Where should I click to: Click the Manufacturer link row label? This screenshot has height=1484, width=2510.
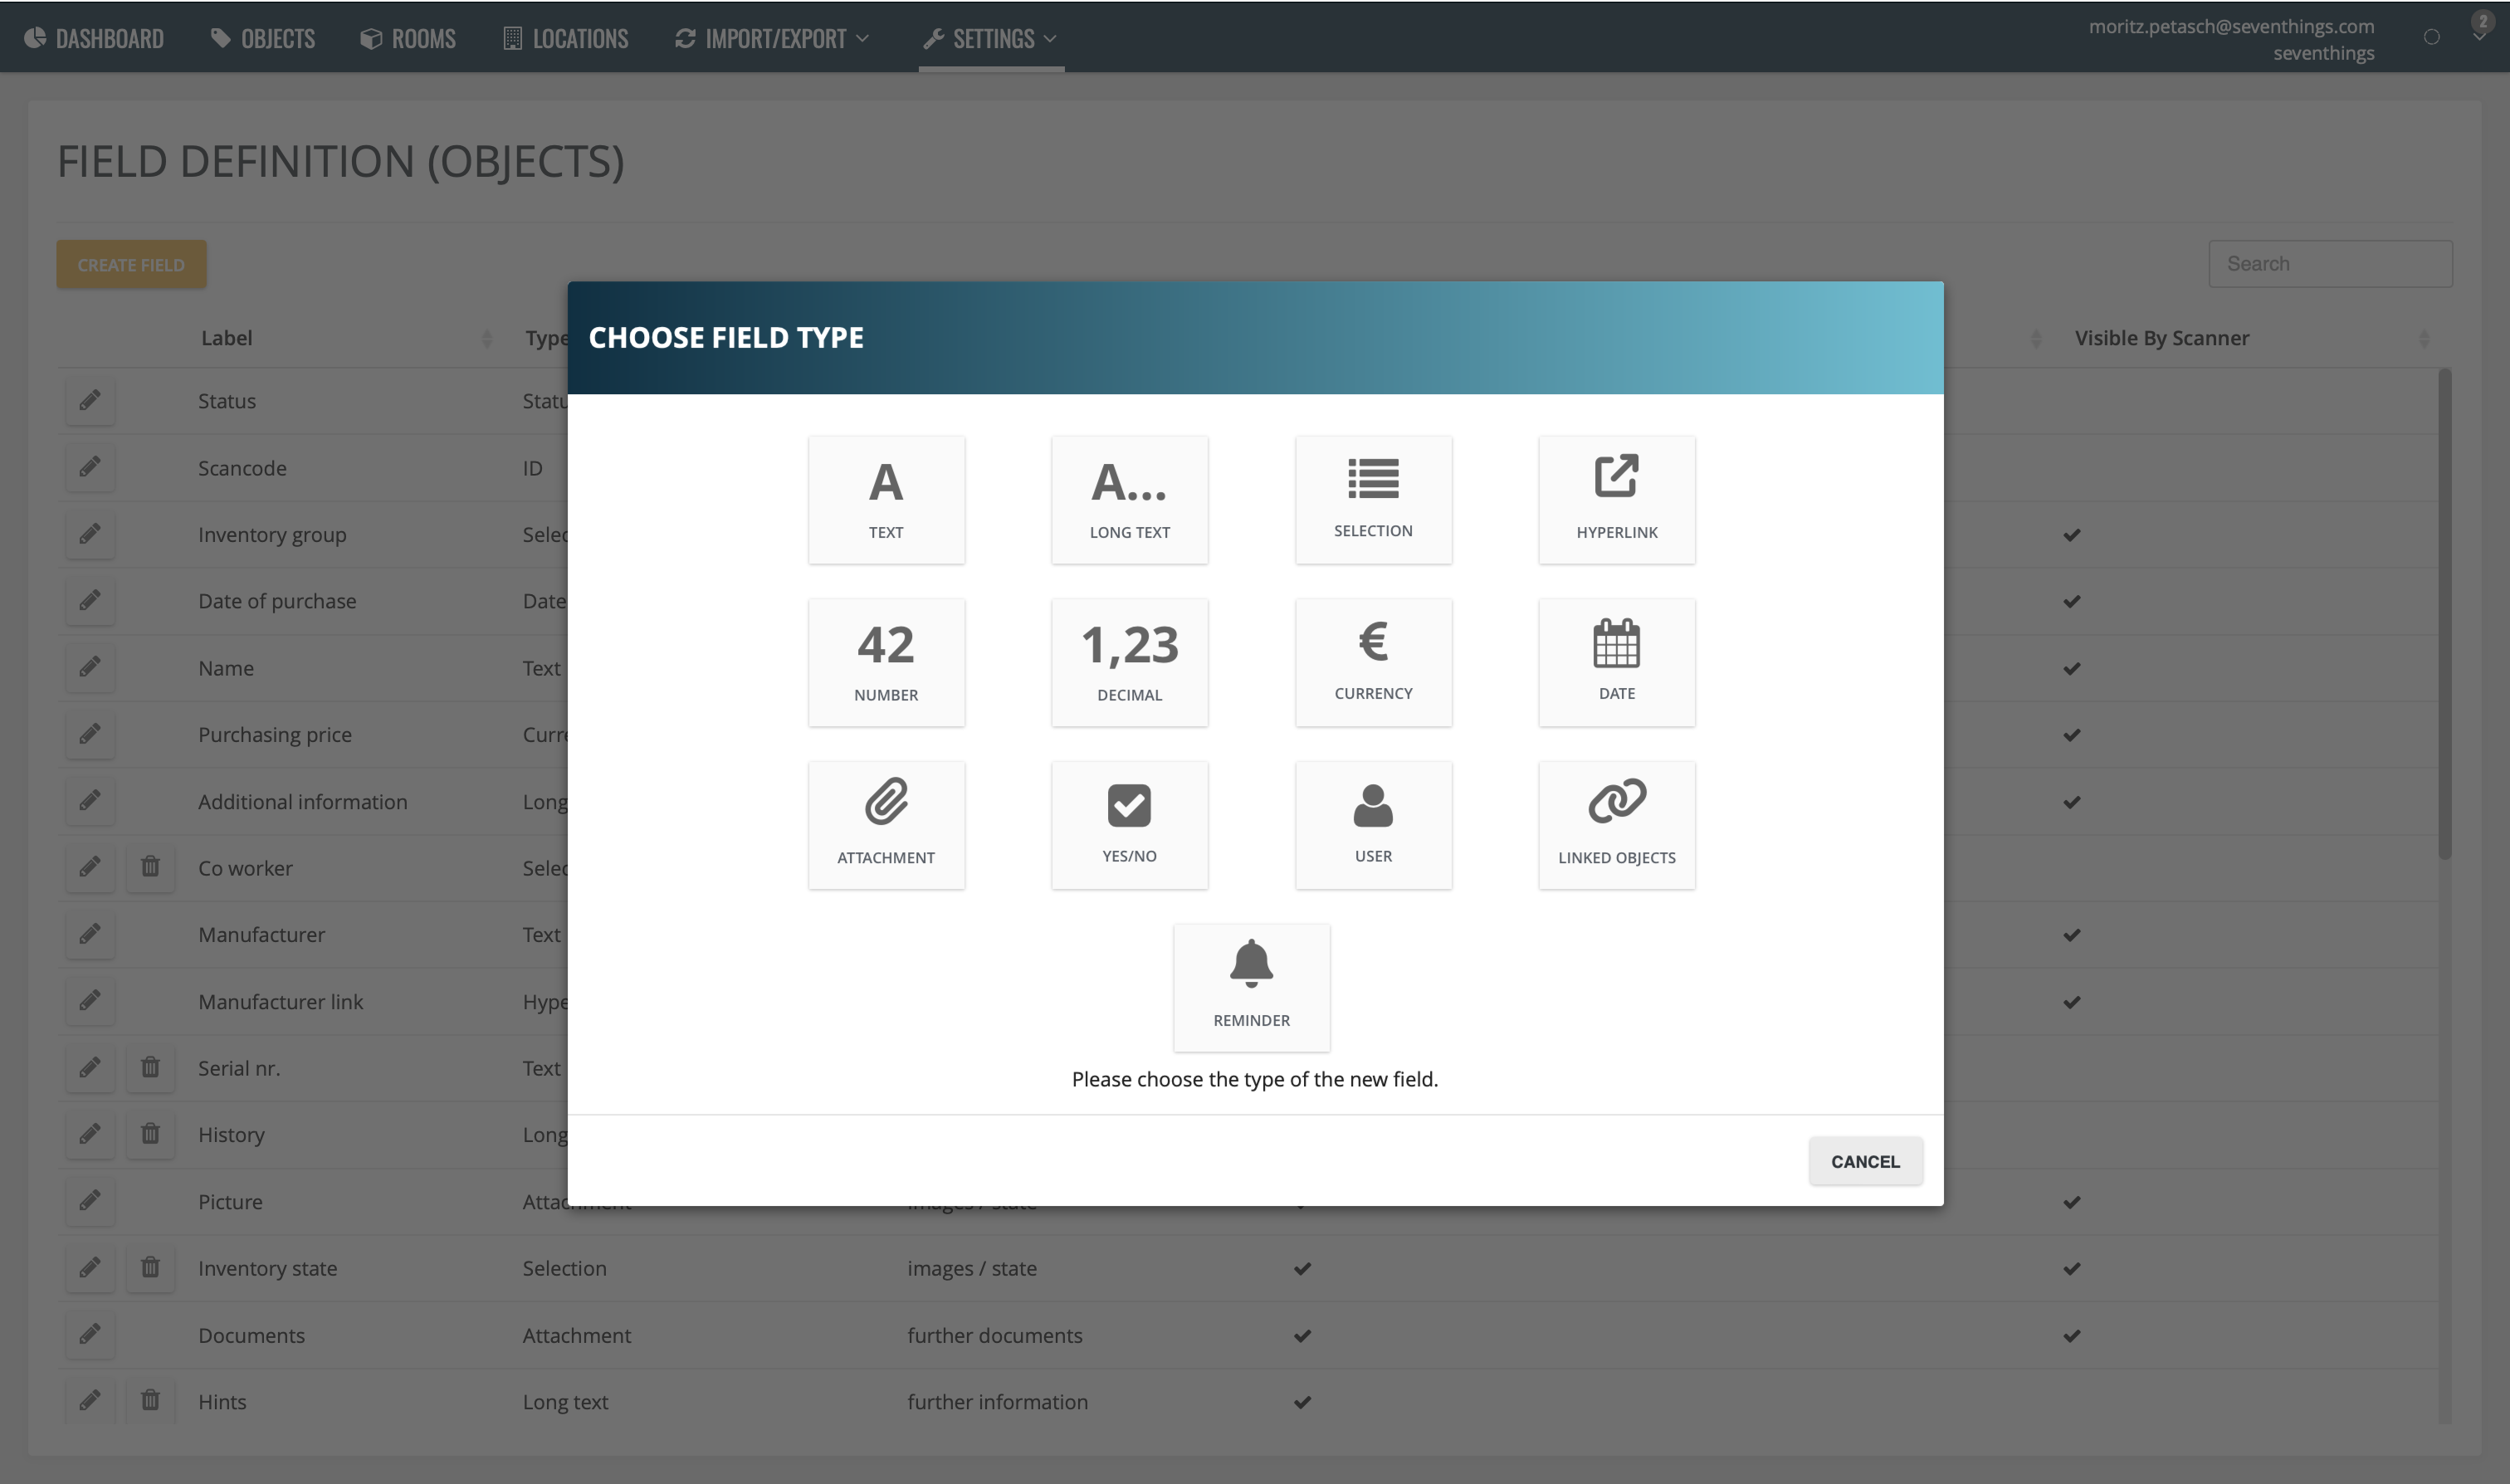pyautogui.click(x=280, y=1001)
